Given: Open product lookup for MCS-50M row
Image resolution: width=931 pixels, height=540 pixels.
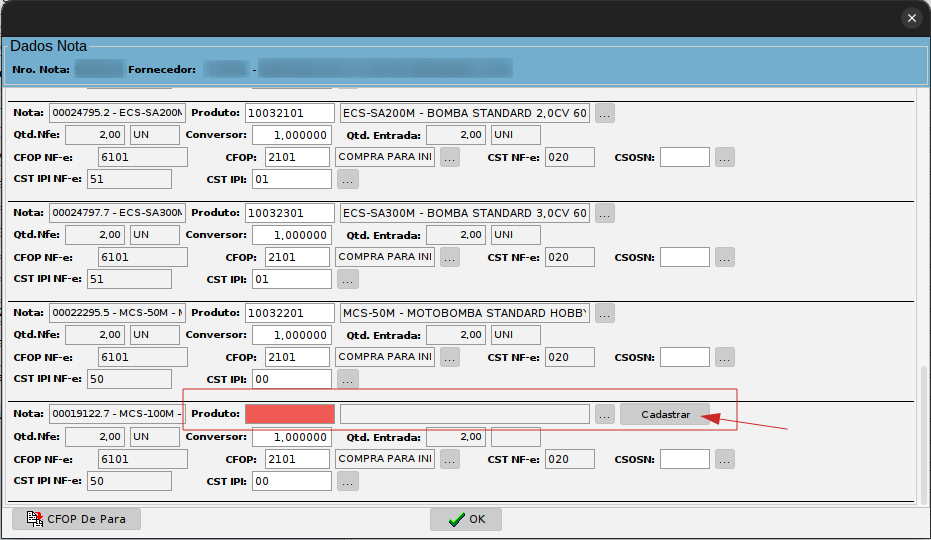Looking at the screenshot, I should [x=605, y=313].
